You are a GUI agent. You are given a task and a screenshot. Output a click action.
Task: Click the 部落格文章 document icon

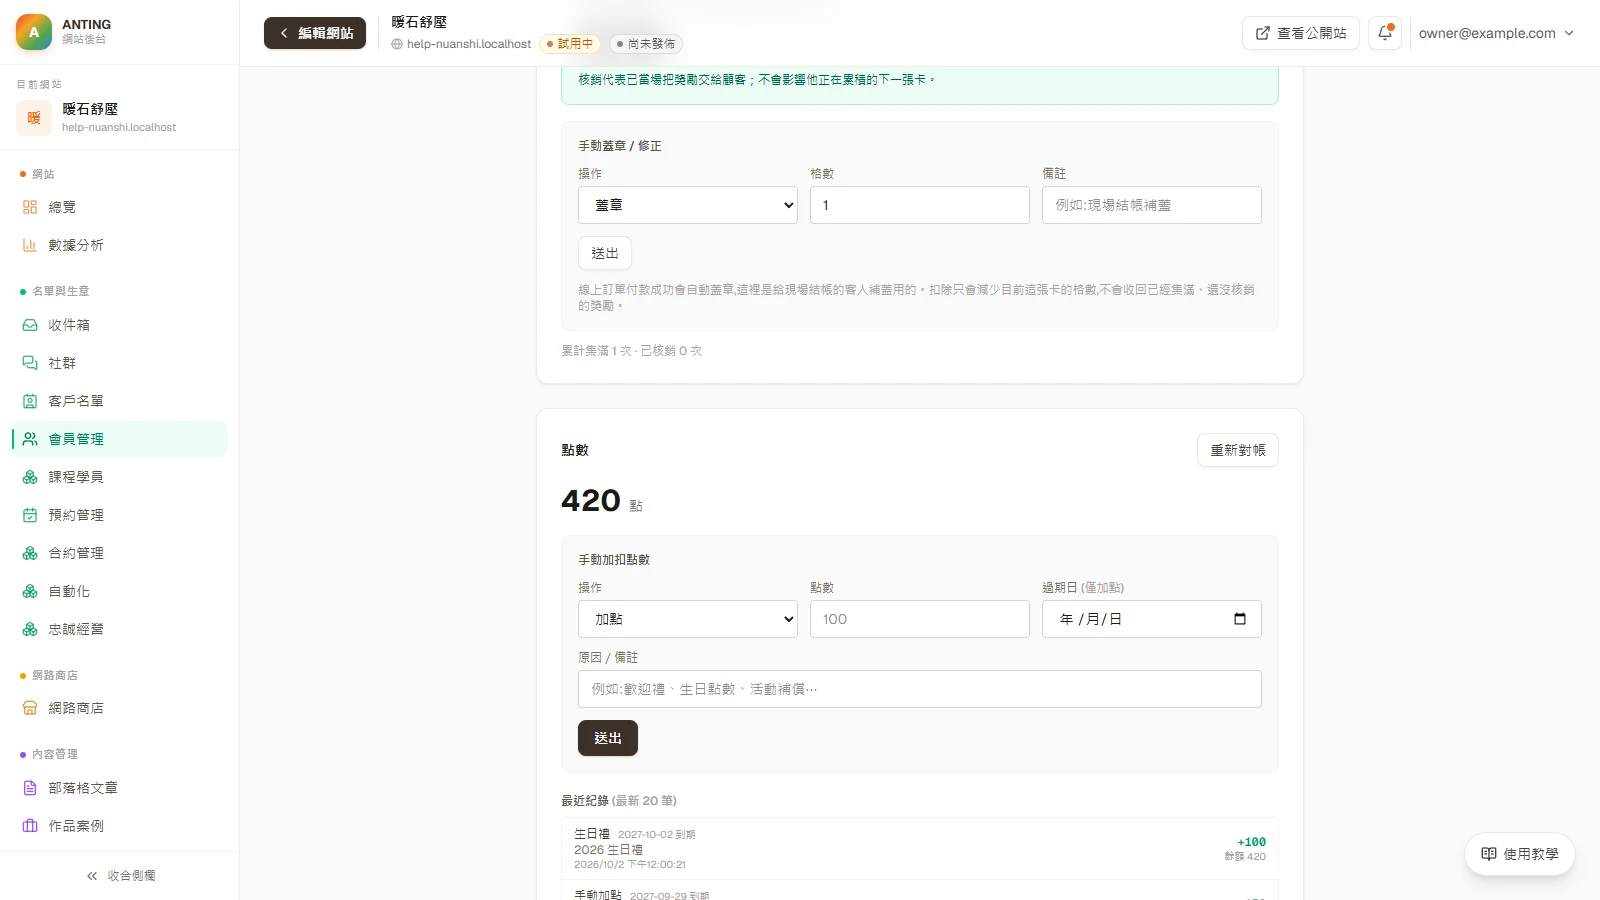pyautogui.click(x=30, y=788)
